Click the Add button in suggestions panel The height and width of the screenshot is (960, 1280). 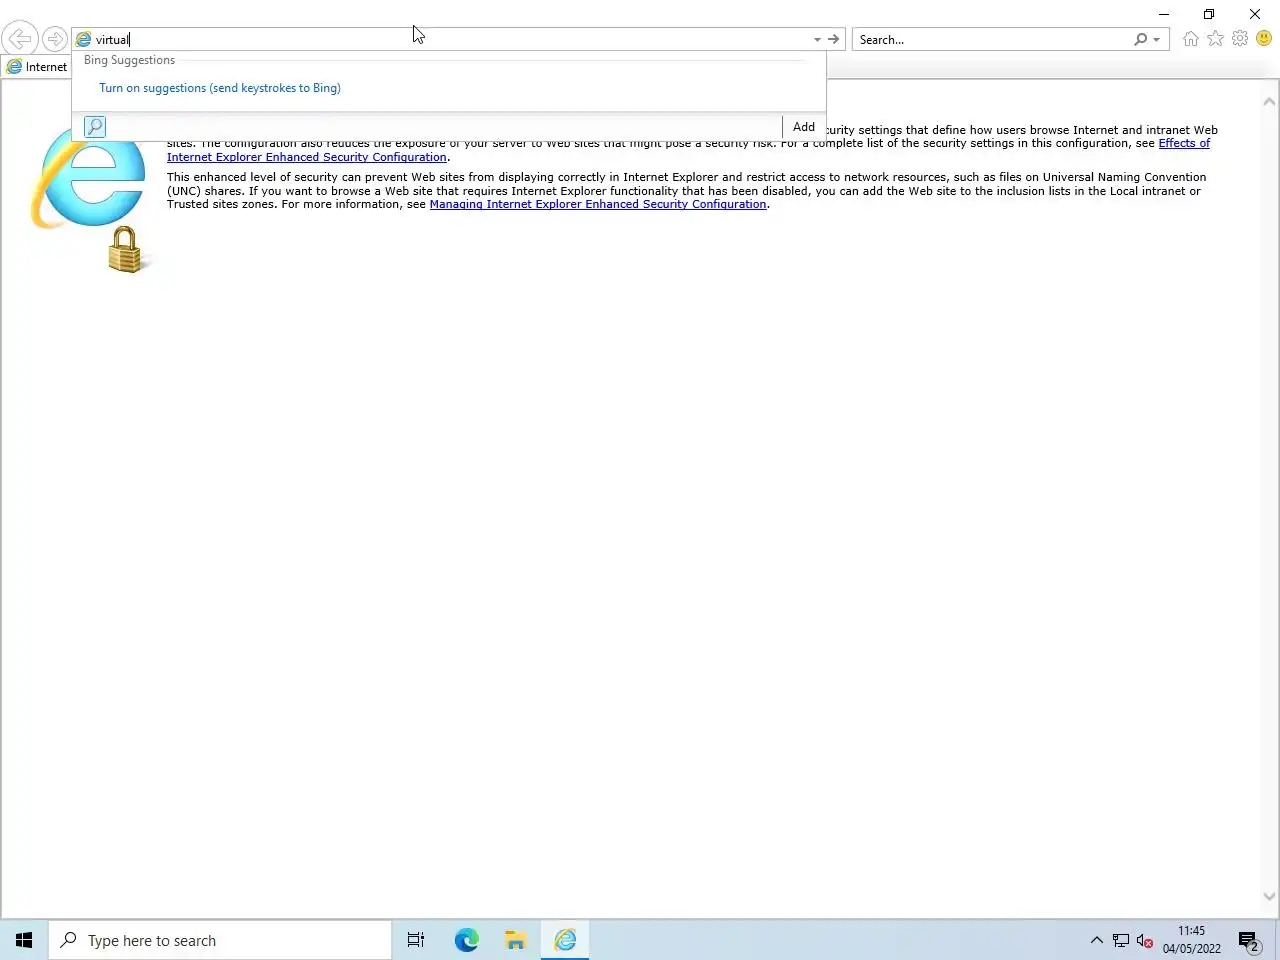click(x=804, y=127)
